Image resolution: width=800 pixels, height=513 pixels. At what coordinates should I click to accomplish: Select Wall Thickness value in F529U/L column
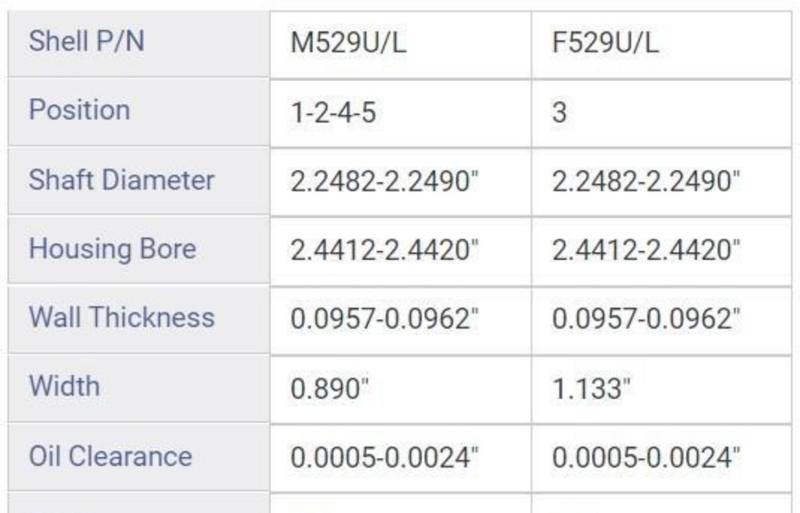point(646,319)
